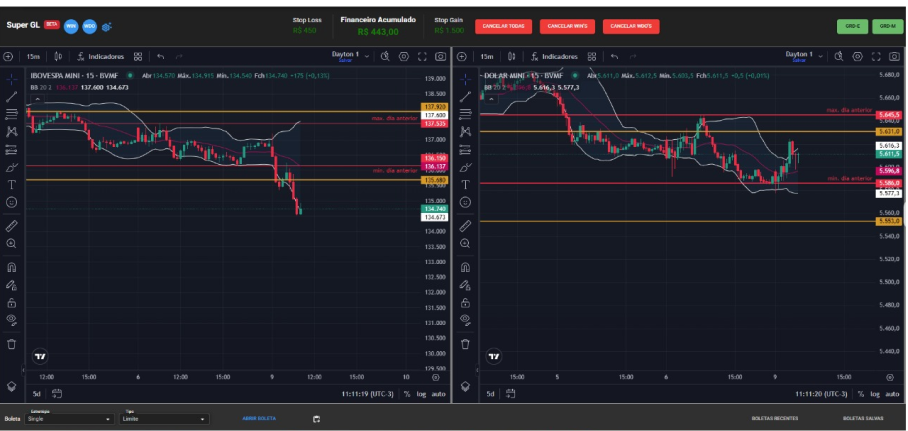
Task: Toggle lock all drawings in IBOVESPA chart
Action: pyautogui.click(x=12, y=303)
